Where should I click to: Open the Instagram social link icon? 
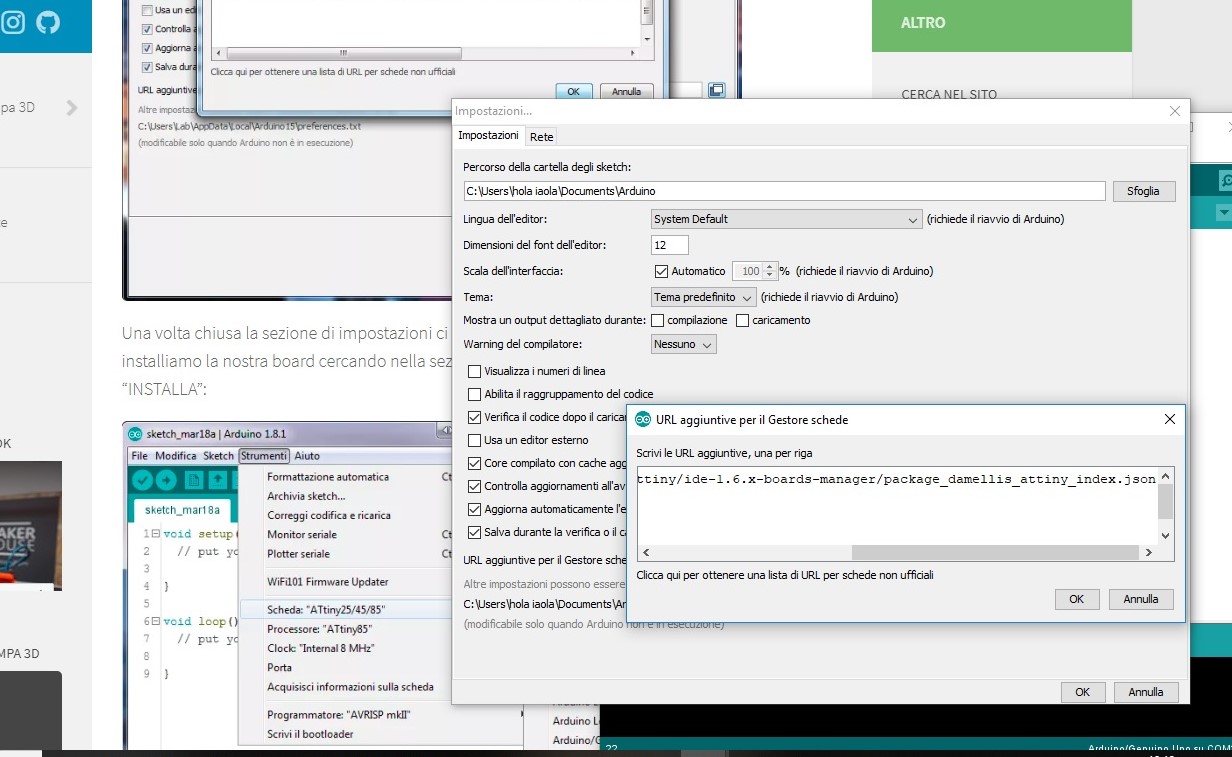point(12,21)
